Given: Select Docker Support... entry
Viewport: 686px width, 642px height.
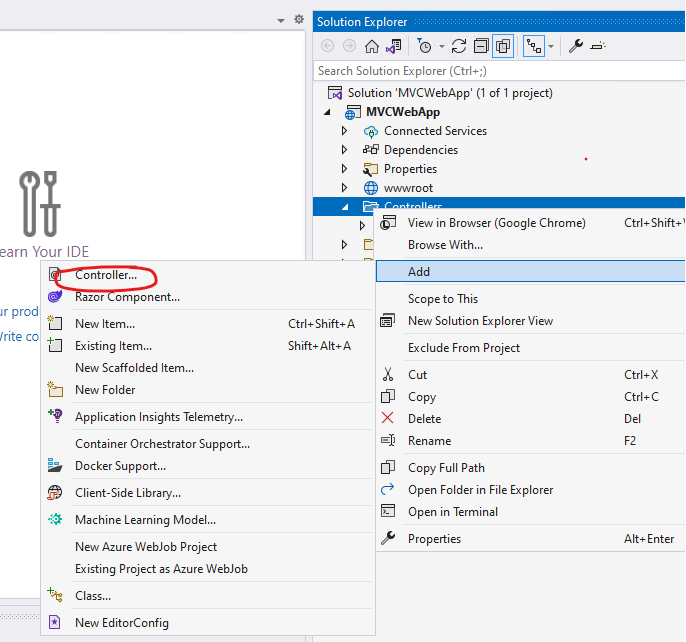Looking at the screenshot, I should [120, 466].
